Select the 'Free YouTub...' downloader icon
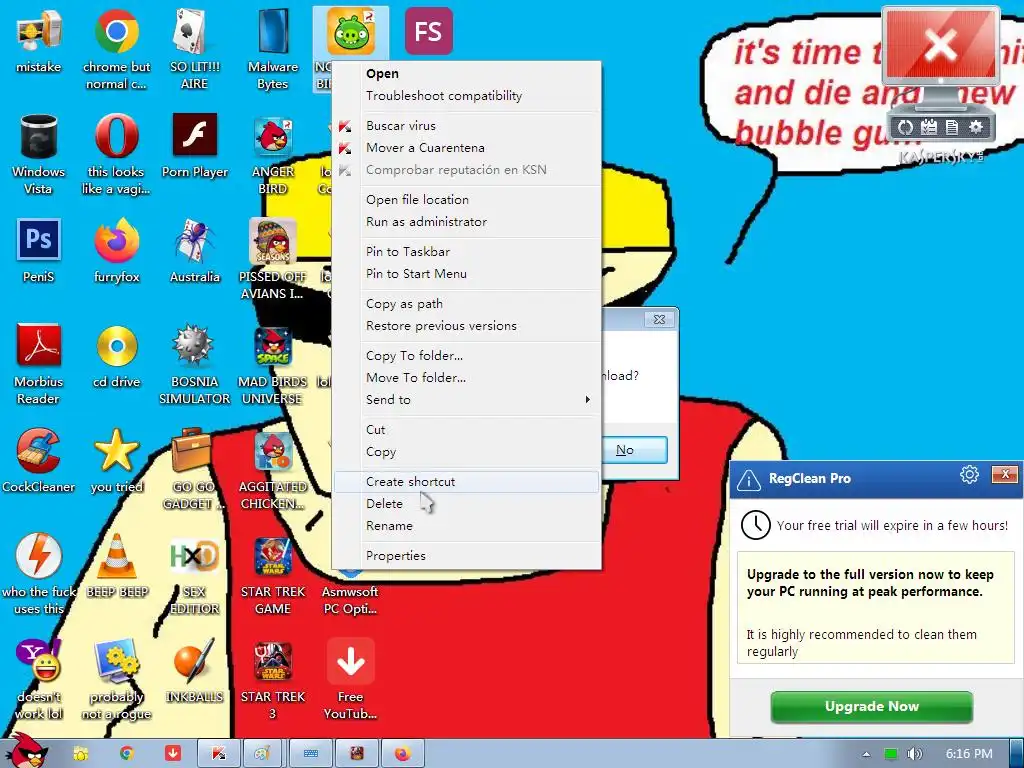The image size is (1024, 768). click(351, 680)
